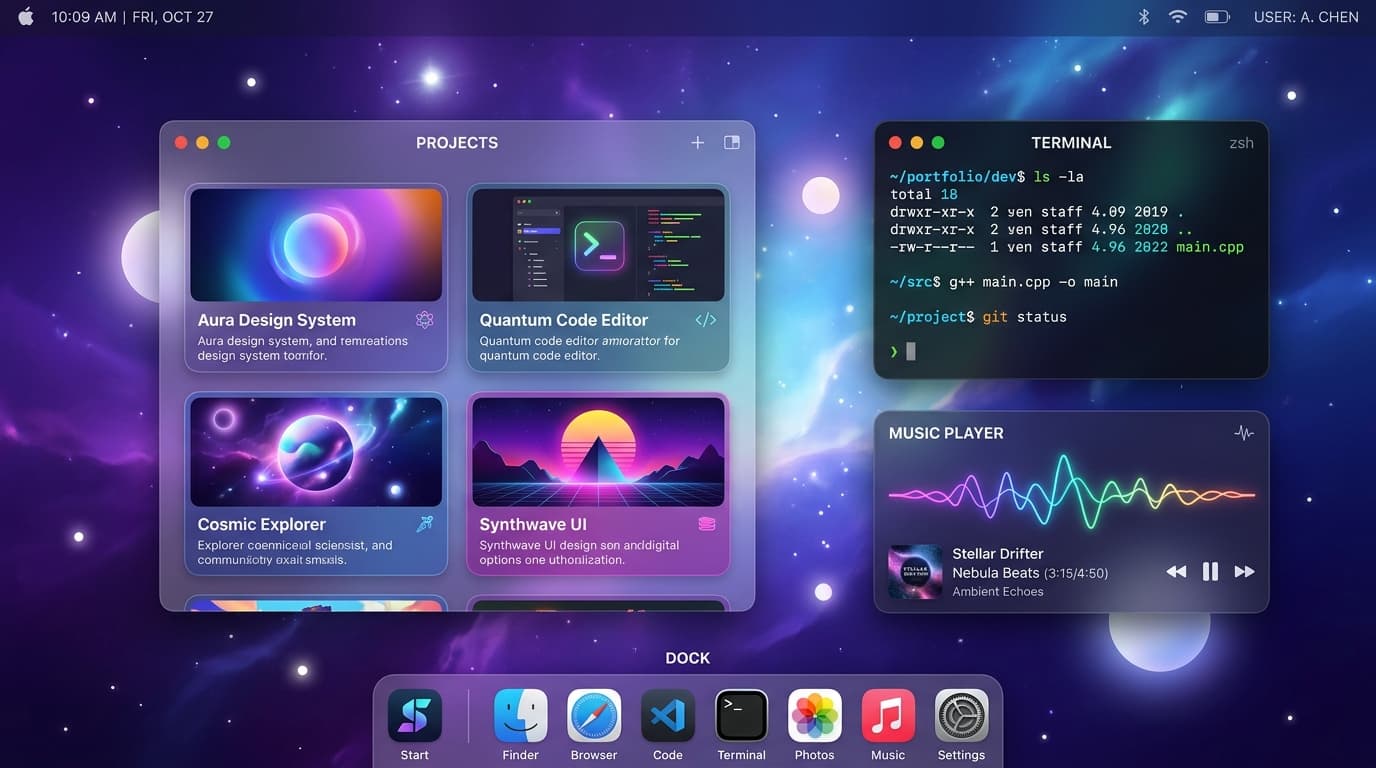The width and height of the screenshot is (1376, 768).
Task: Click the "Aura Design System" title
Action: click(277, 320)
